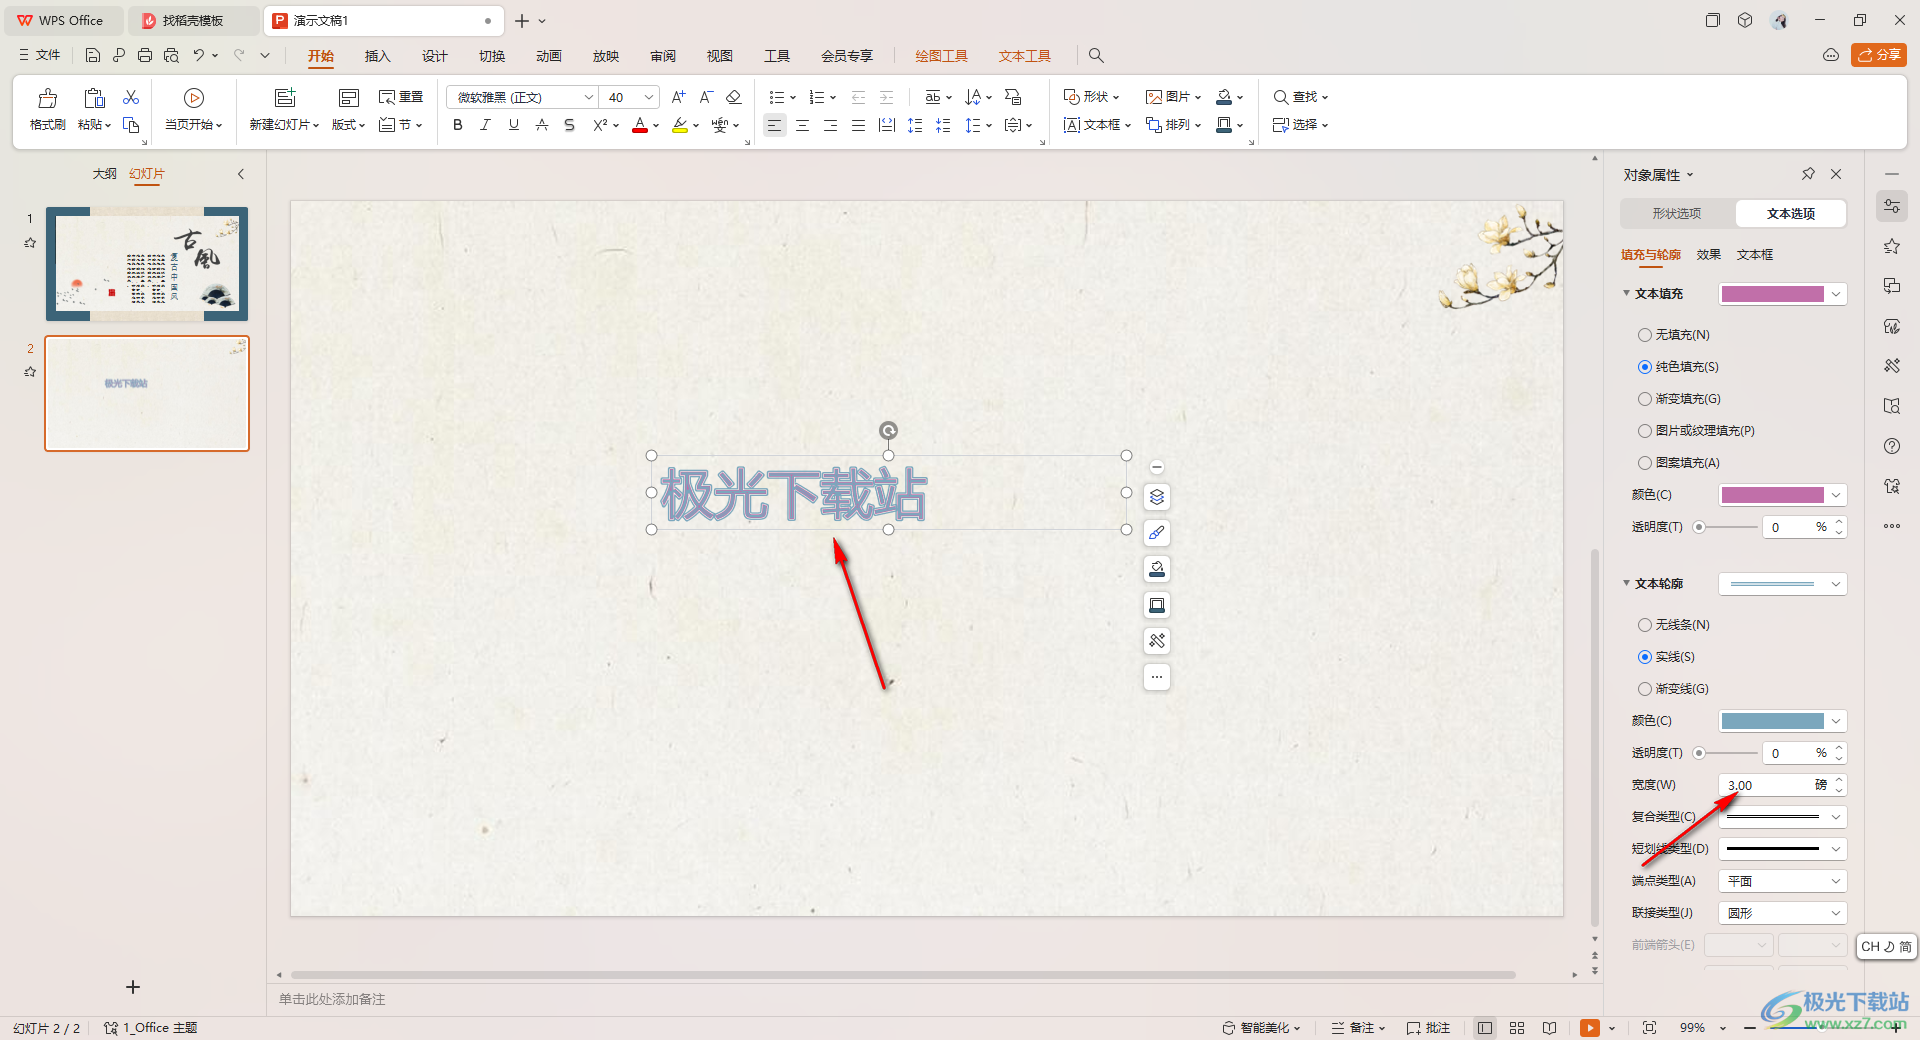Click the fill Color (颜色) purple swatch

click(x=1773, y=495)
